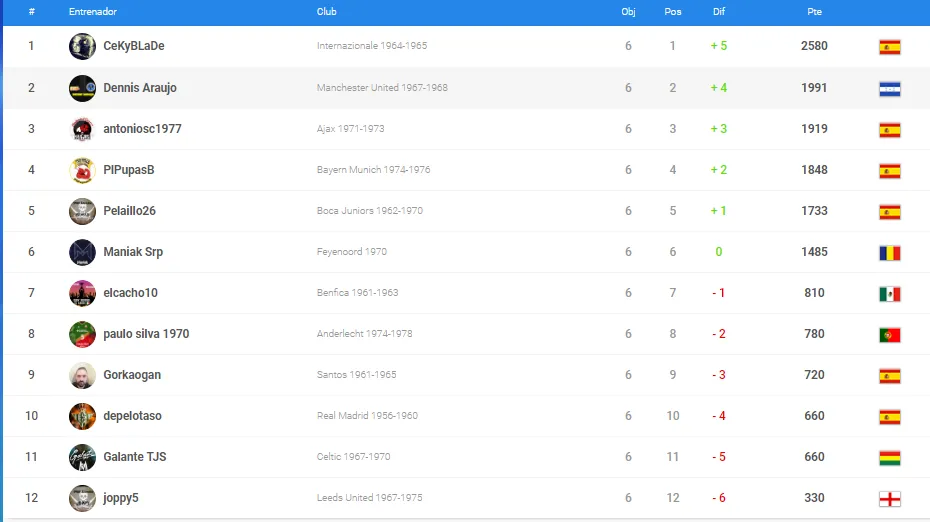Open Pelaillo26's profile link

pos(129,211)
